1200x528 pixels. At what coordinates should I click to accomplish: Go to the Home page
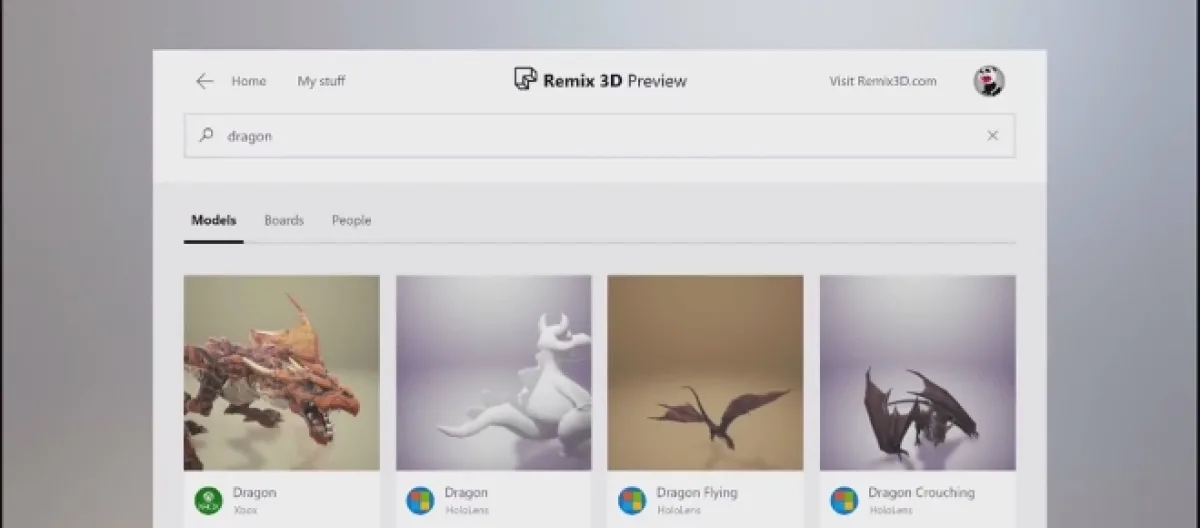pos(248,82)
